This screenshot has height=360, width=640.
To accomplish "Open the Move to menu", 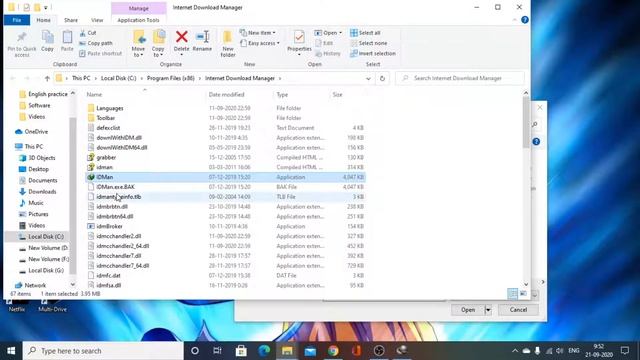I will point(138,44).
